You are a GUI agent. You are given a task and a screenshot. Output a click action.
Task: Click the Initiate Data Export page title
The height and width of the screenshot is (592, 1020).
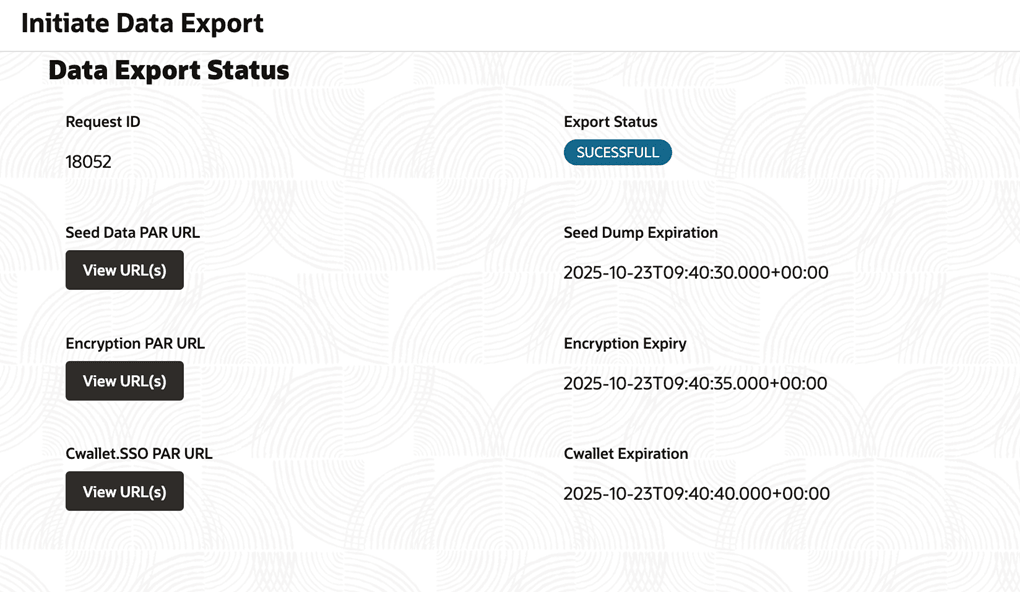tap(142, 23)
